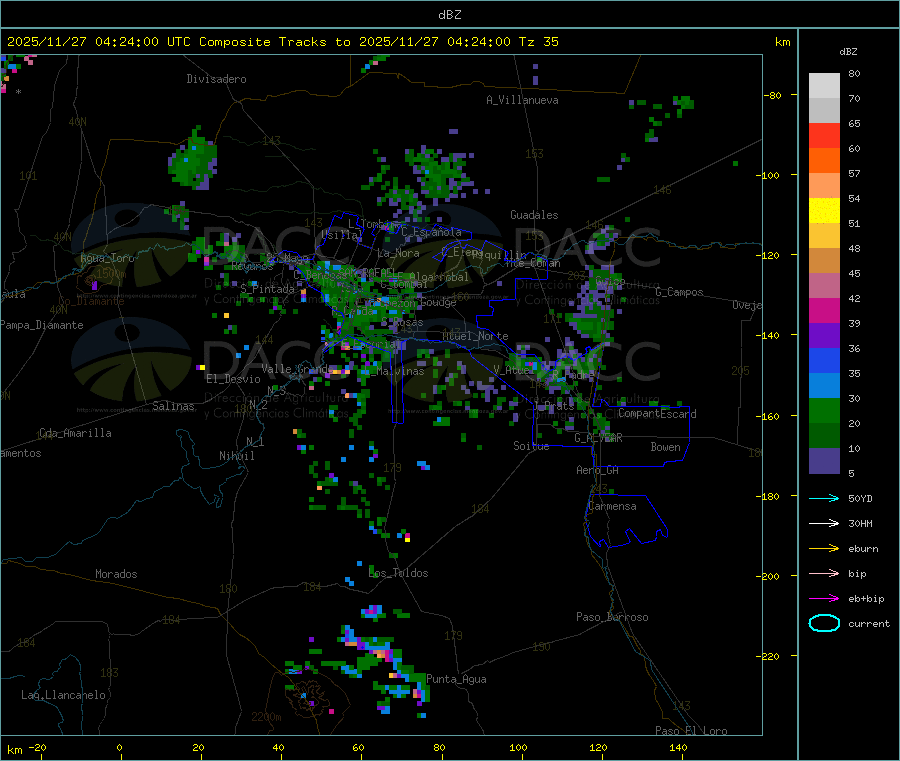Viewport: 900px width, 761px height.
Task: Click the '140' tick on horizontal km axis
Action: pyautogui.click(x=678, y=747)
